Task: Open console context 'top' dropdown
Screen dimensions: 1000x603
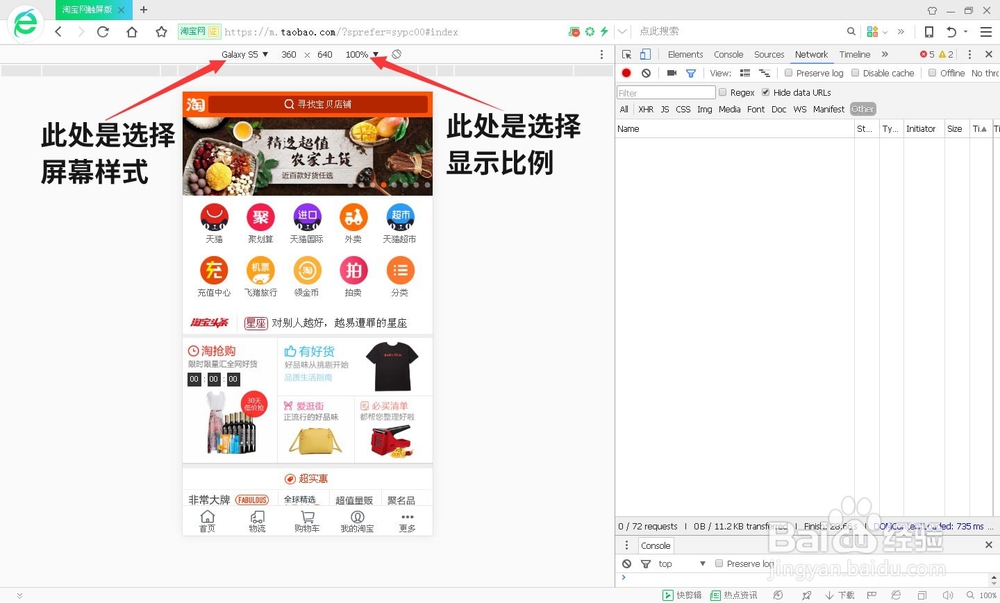Action: [x=682, y=563]
